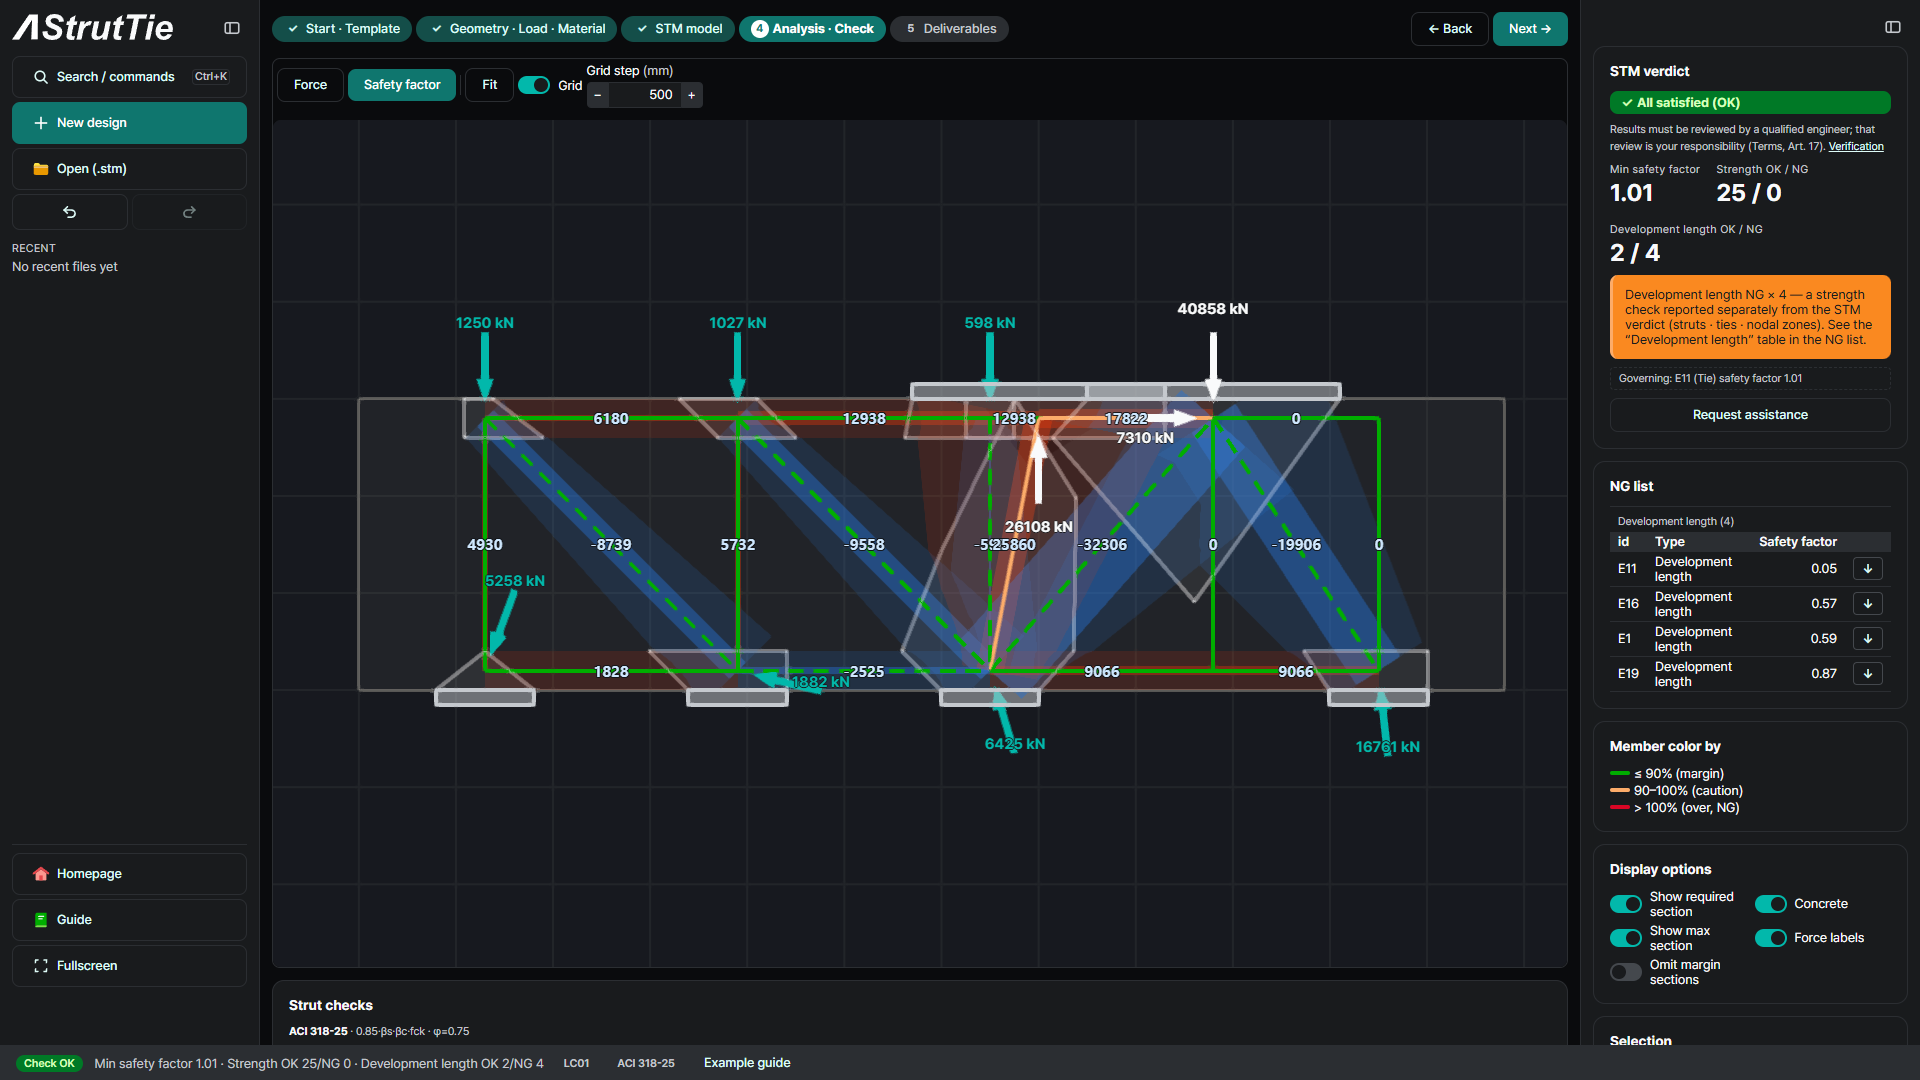Open the Deliverables step
The image size is (1920, 1080).
[949, 29]
